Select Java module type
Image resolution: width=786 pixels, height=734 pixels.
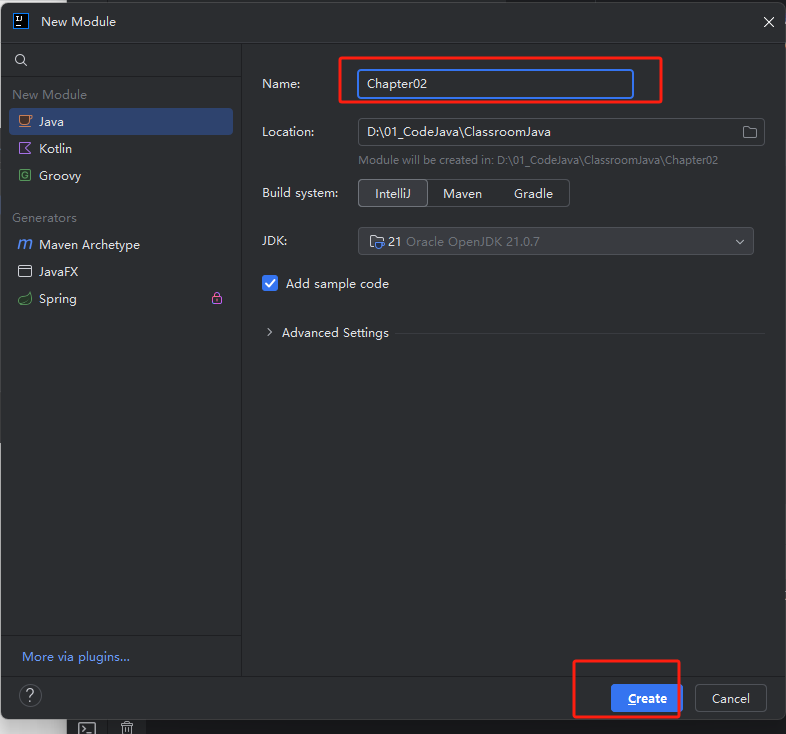pyautogui.click(x=121, y=121)
